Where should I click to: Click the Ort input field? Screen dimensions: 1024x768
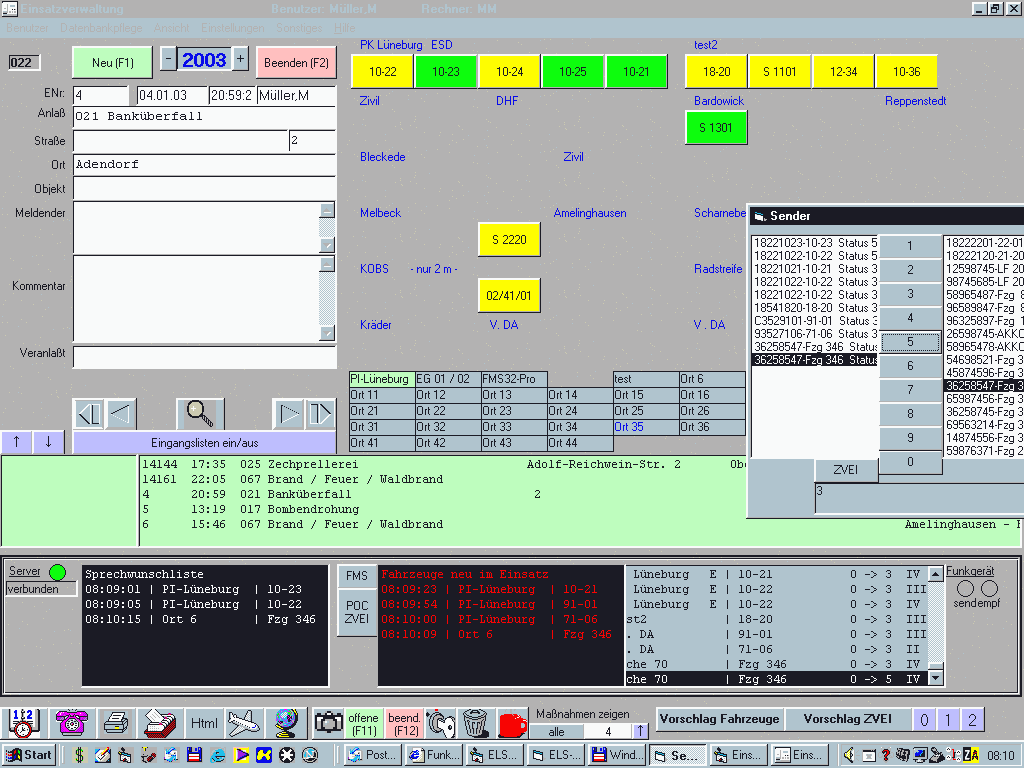[x=204, y=164]
